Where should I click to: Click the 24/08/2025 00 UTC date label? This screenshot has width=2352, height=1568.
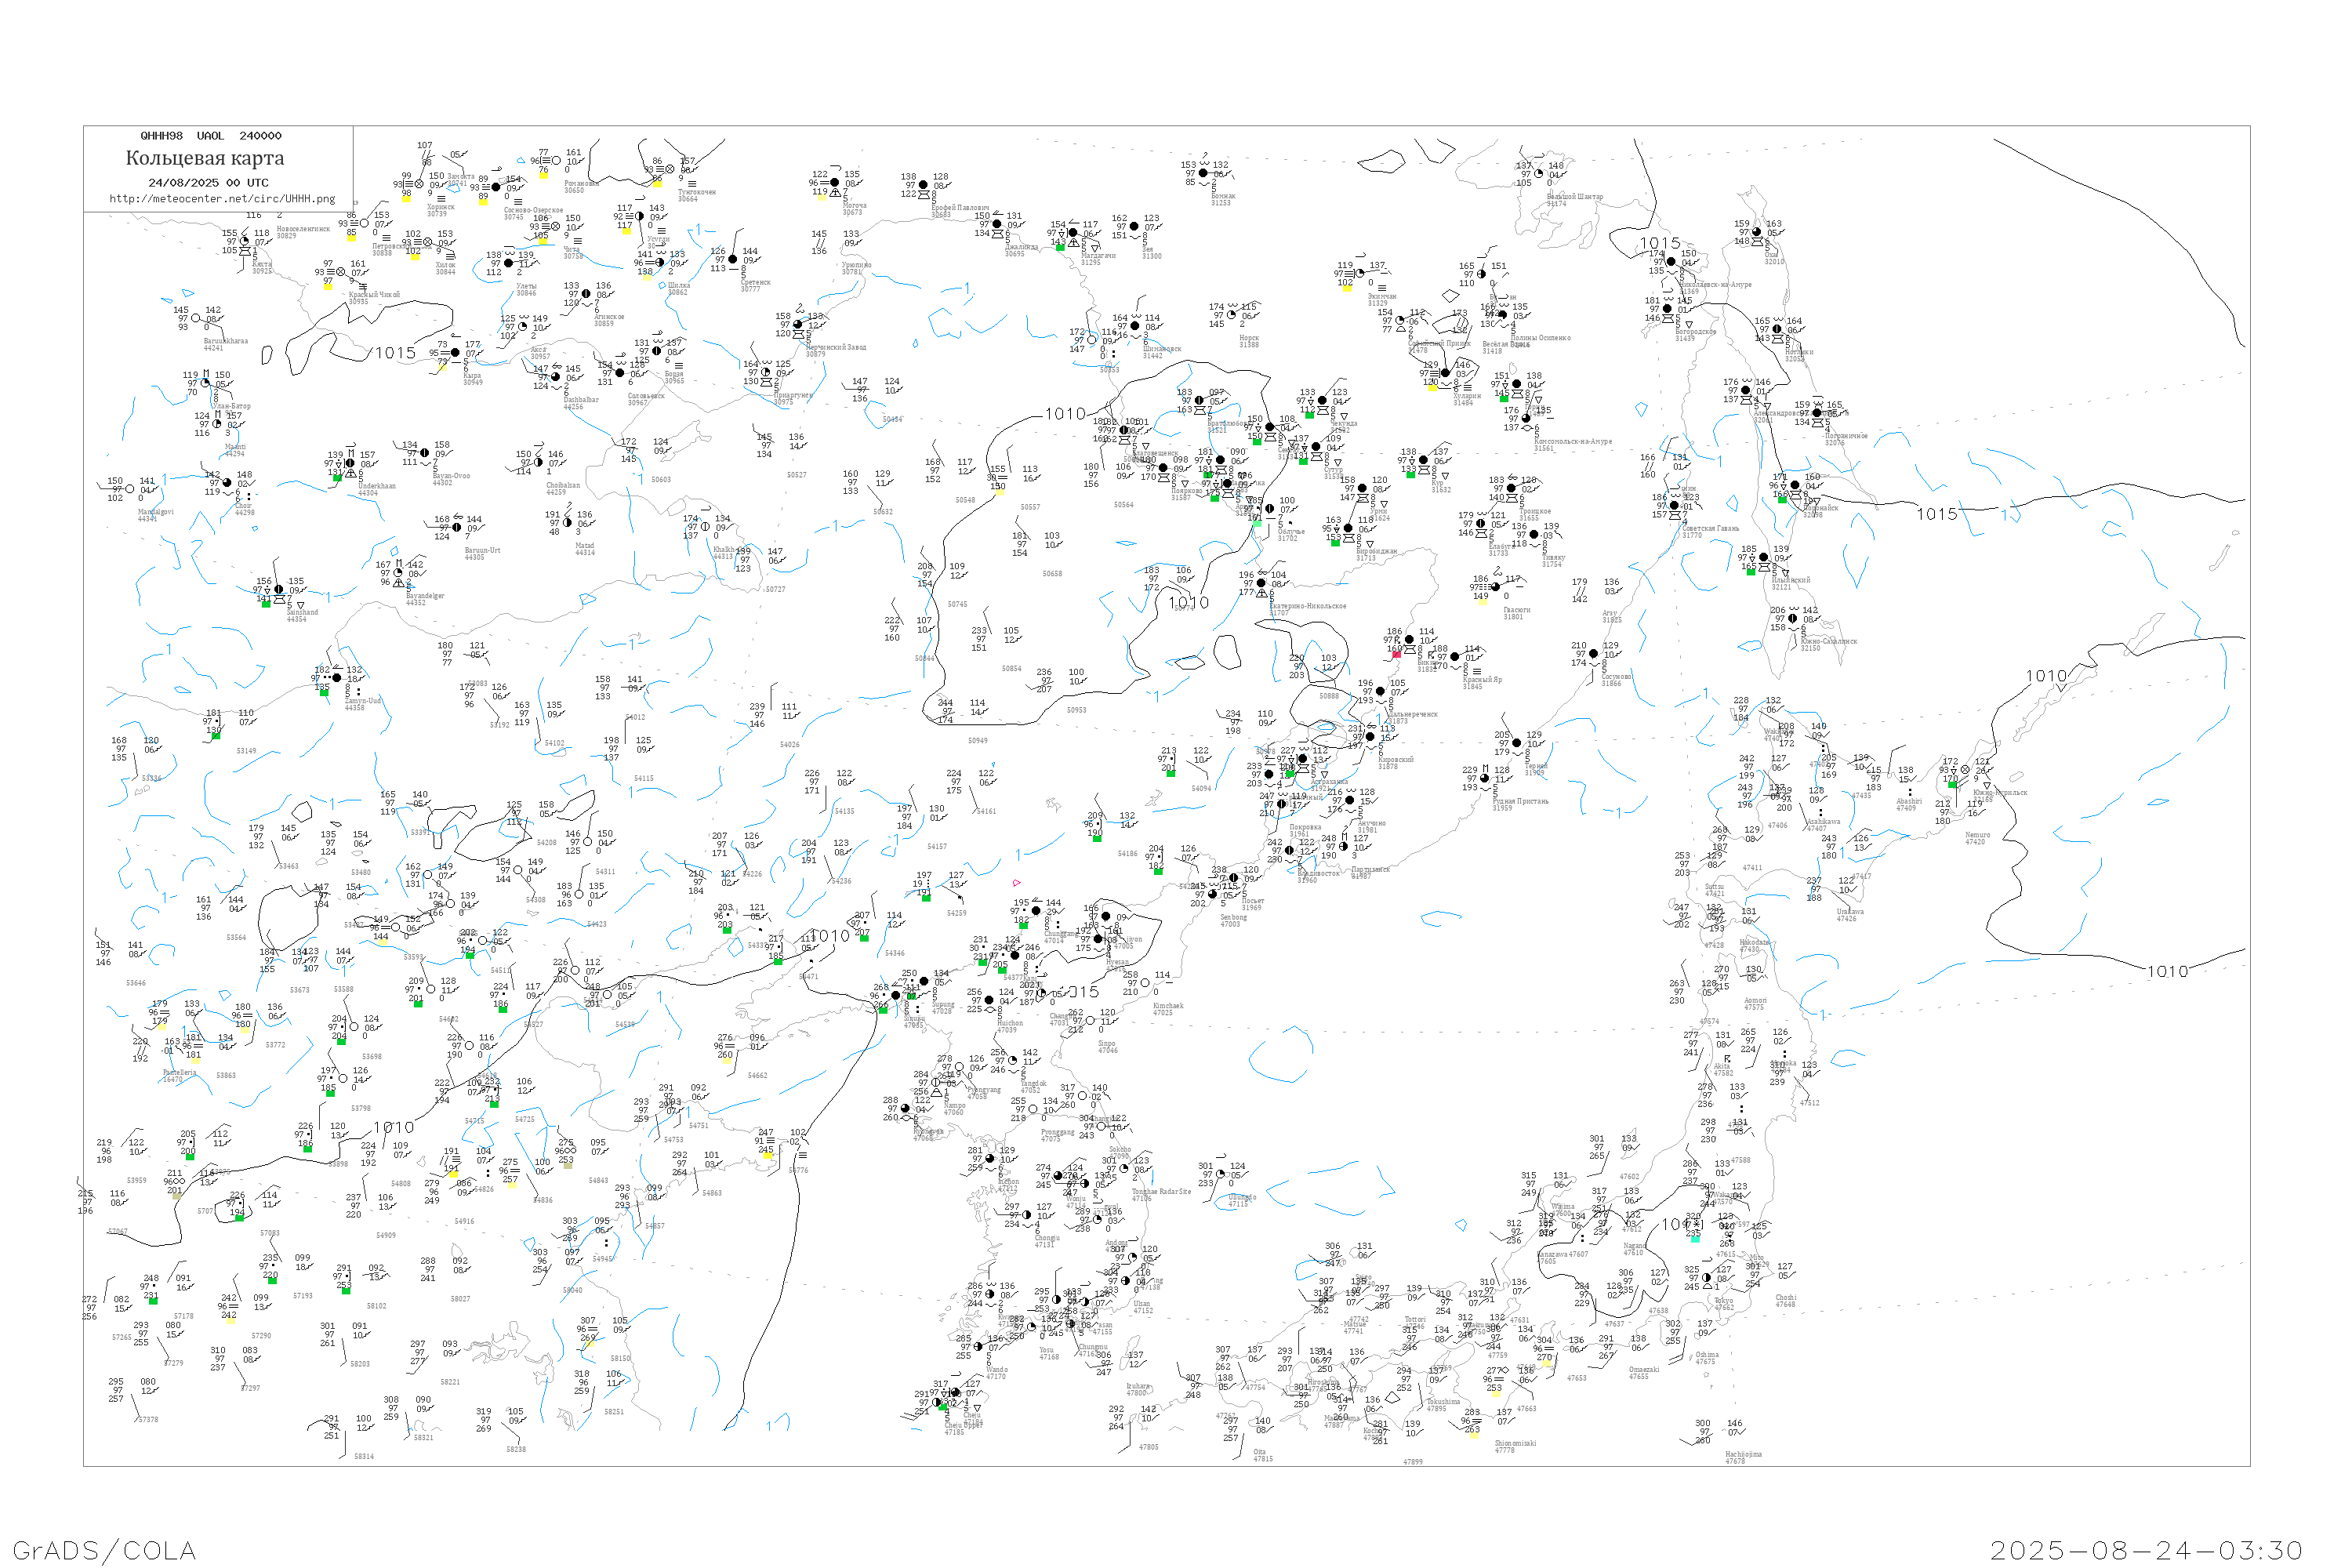(209, 183)
